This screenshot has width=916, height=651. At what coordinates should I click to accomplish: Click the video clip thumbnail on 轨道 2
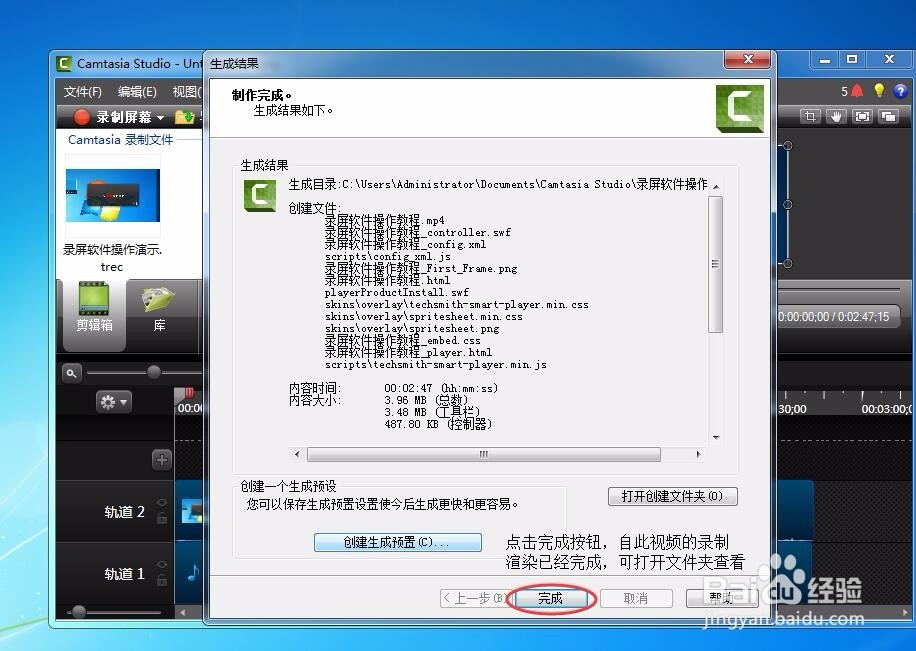(192, 511)
